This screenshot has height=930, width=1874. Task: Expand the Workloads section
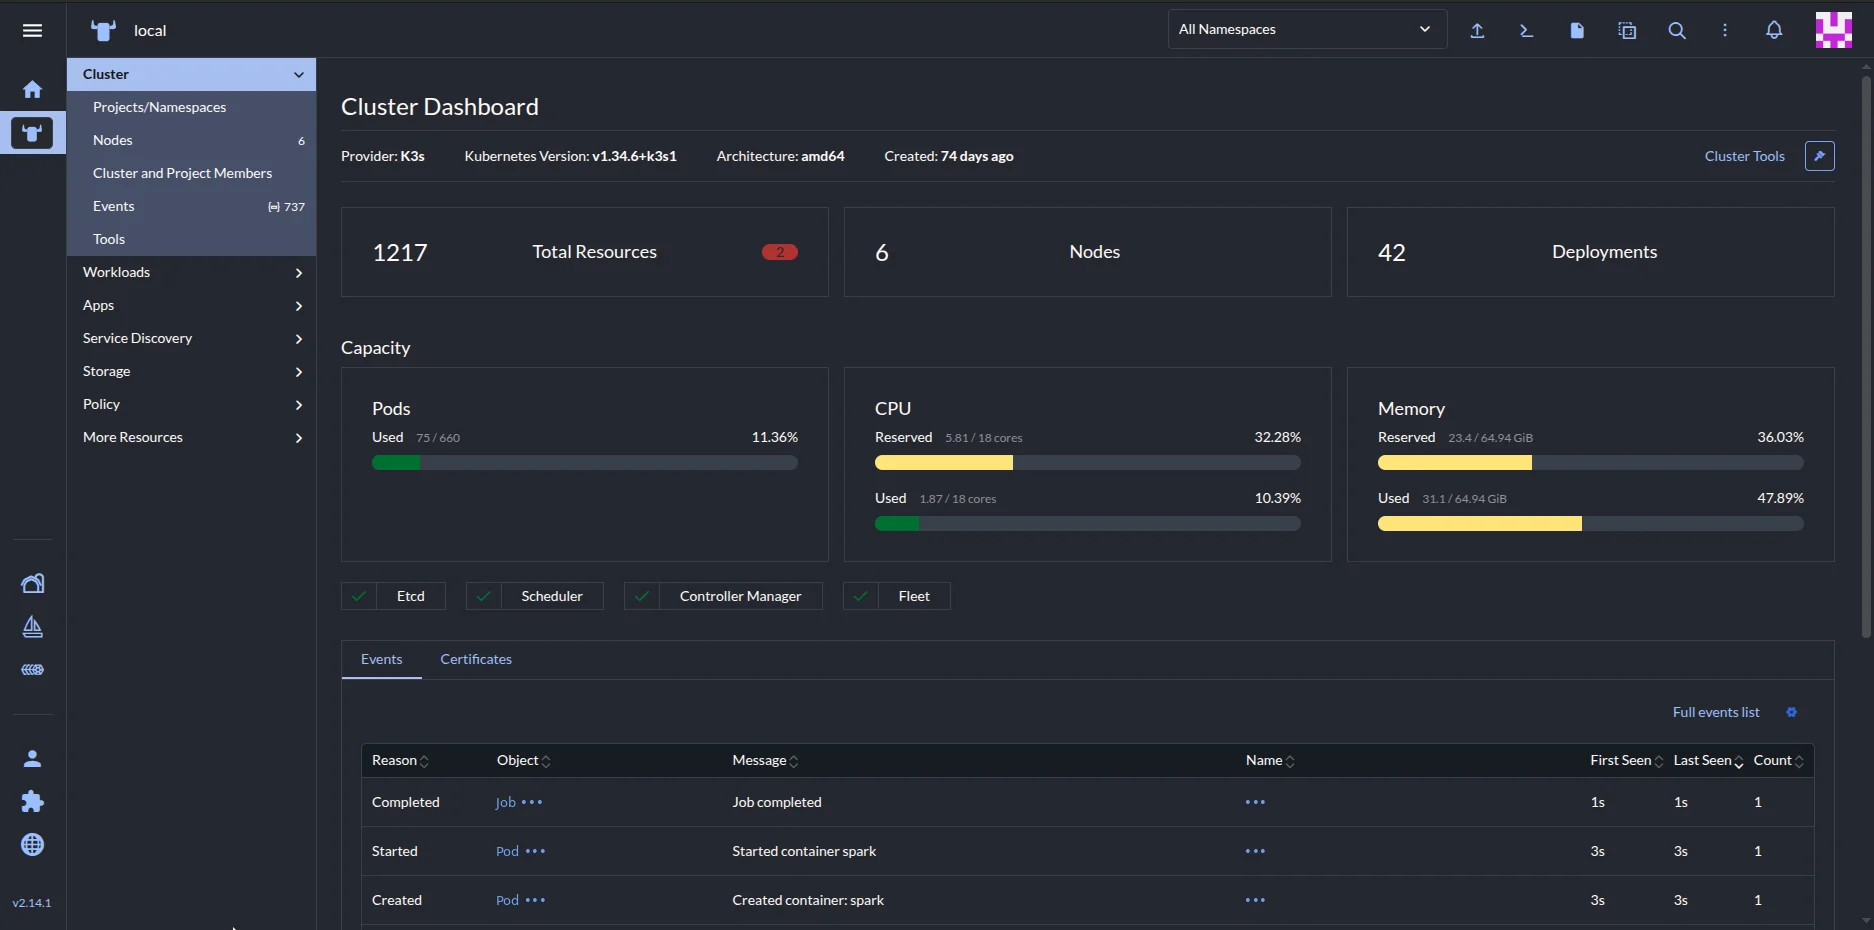pyautogui.click(x=191, y=272)
